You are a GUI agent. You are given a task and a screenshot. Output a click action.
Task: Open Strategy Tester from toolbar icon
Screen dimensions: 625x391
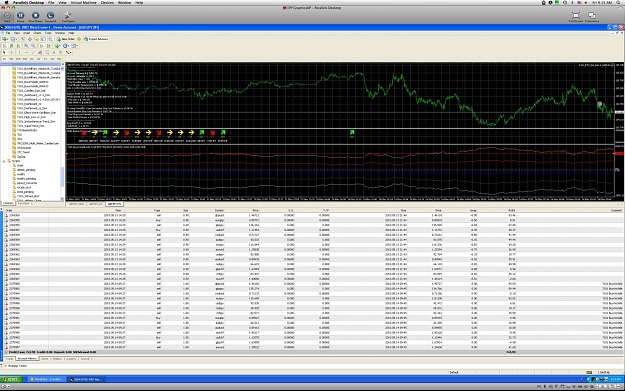click(50, 39)
